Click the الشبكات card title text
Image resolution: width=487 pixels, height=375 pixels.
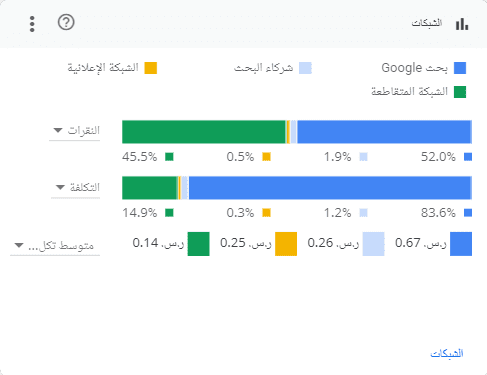click(x=427, y=23)
